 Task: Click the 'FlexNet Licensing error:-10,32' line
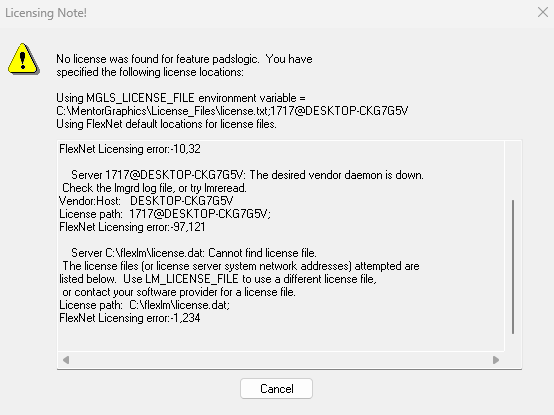[x=130, y=149]
